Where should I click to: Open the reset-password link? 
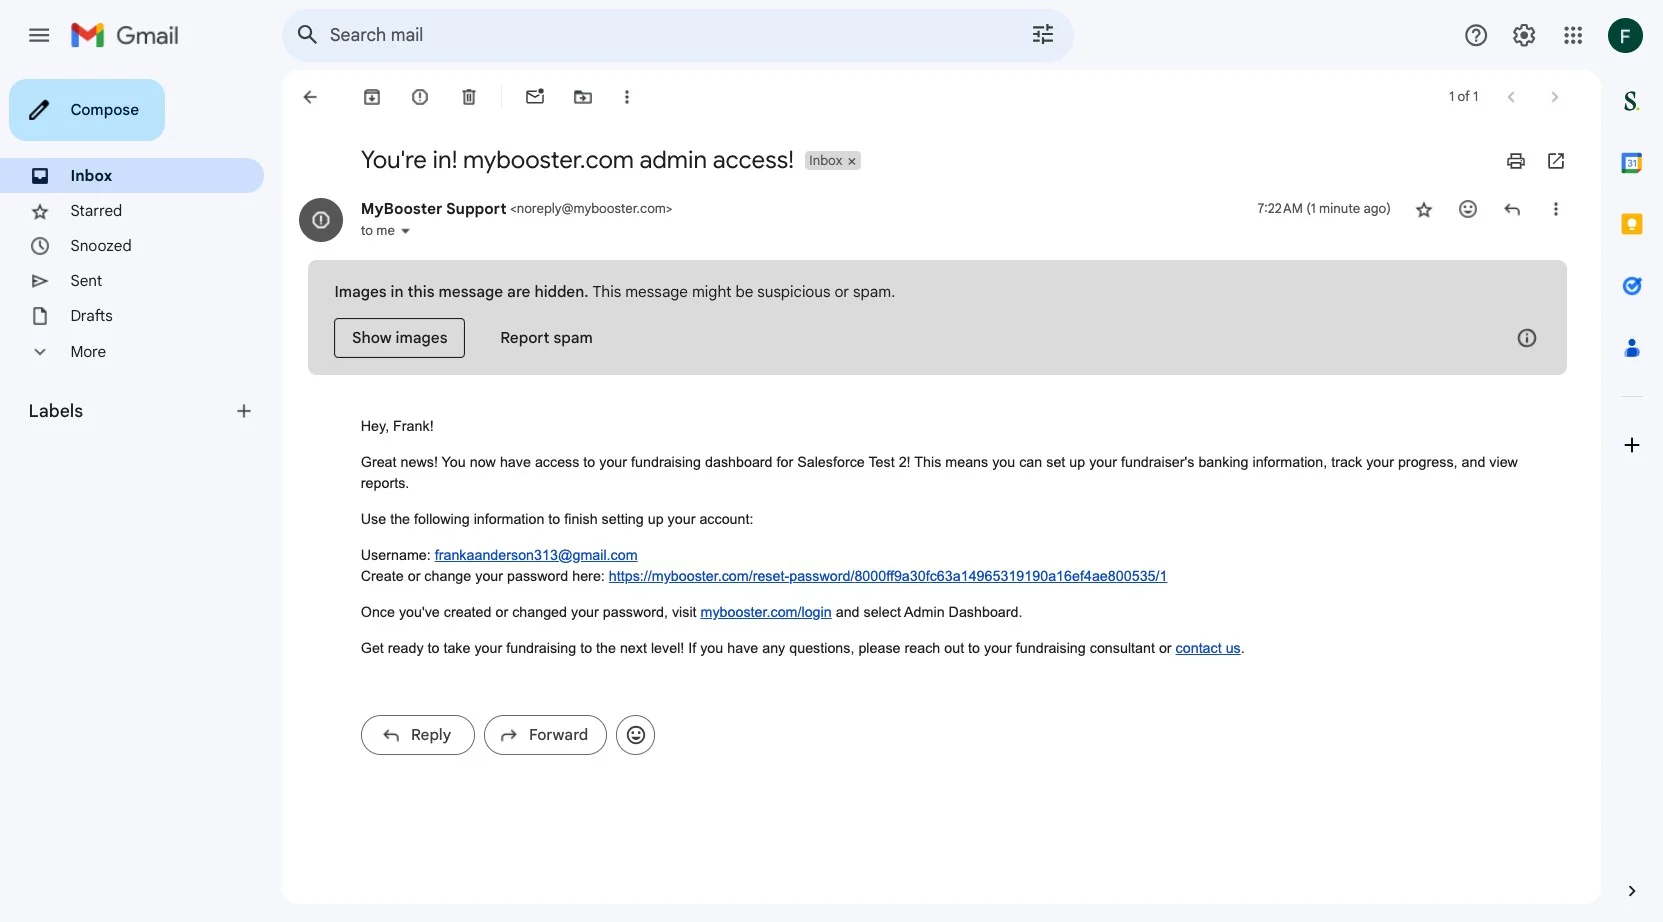pos(888,576)
